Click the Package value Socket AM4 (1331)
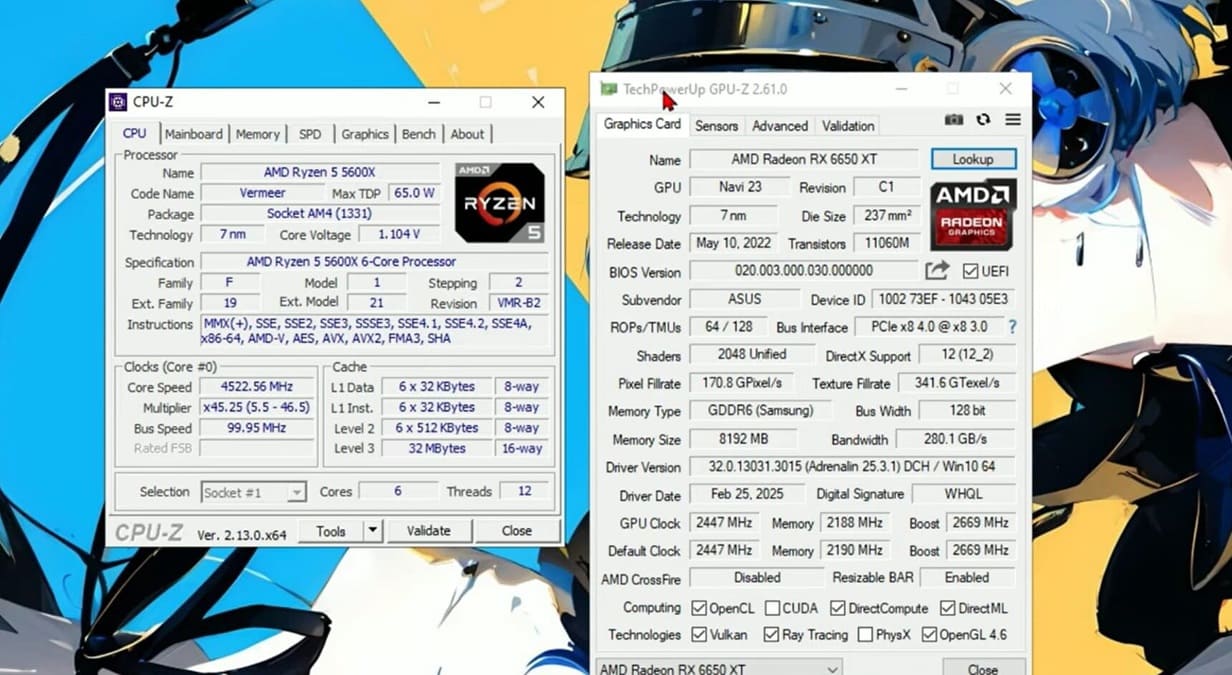Viewport: 1232px width, 675px height. click(320, 214)
